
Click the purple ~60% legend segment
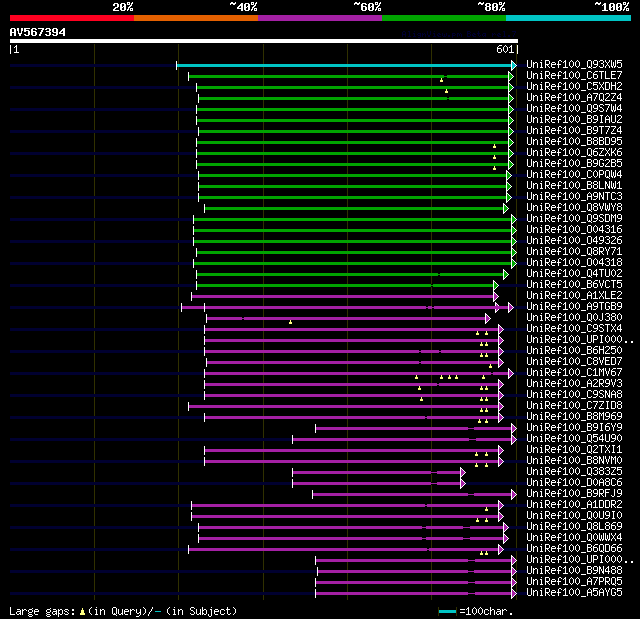click(x=320, y=18)
